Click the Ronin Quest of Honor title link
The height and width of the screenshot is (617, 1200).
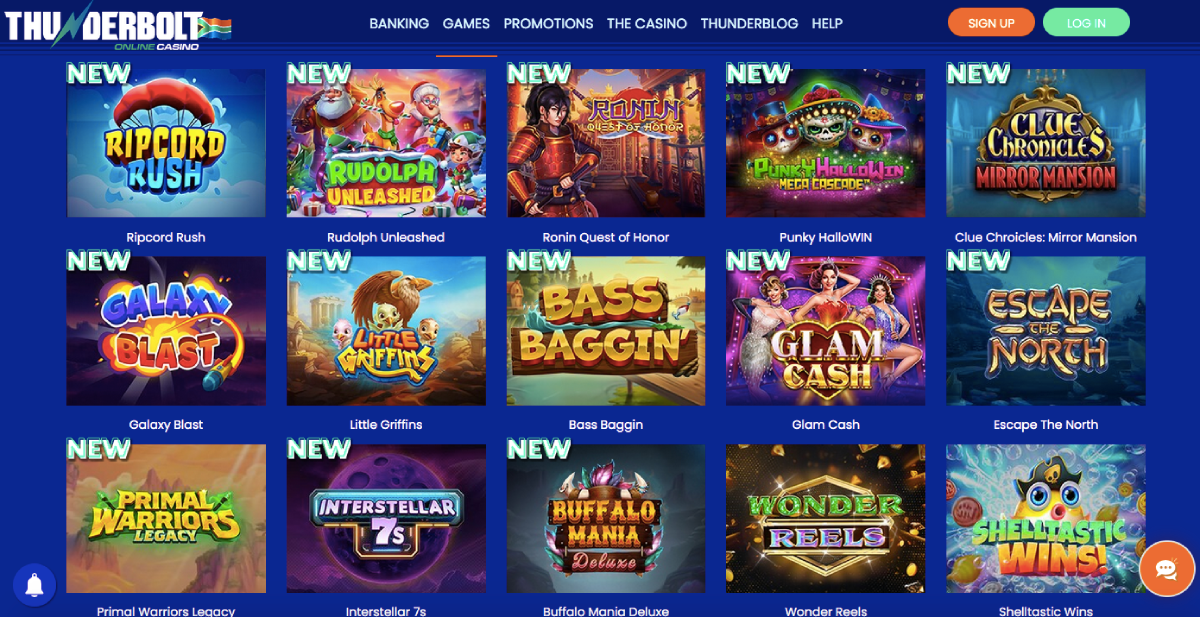[x=606, y=237]
